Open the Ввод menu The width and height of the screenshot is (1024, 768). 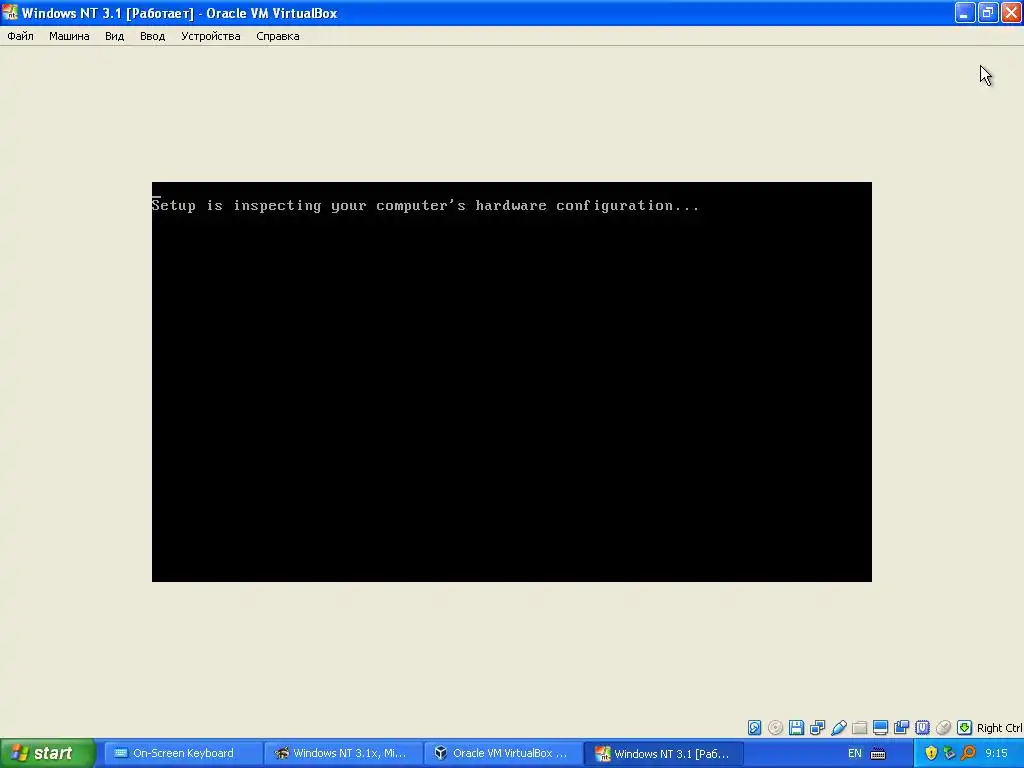pyautogui.click(x=152, y=36)
